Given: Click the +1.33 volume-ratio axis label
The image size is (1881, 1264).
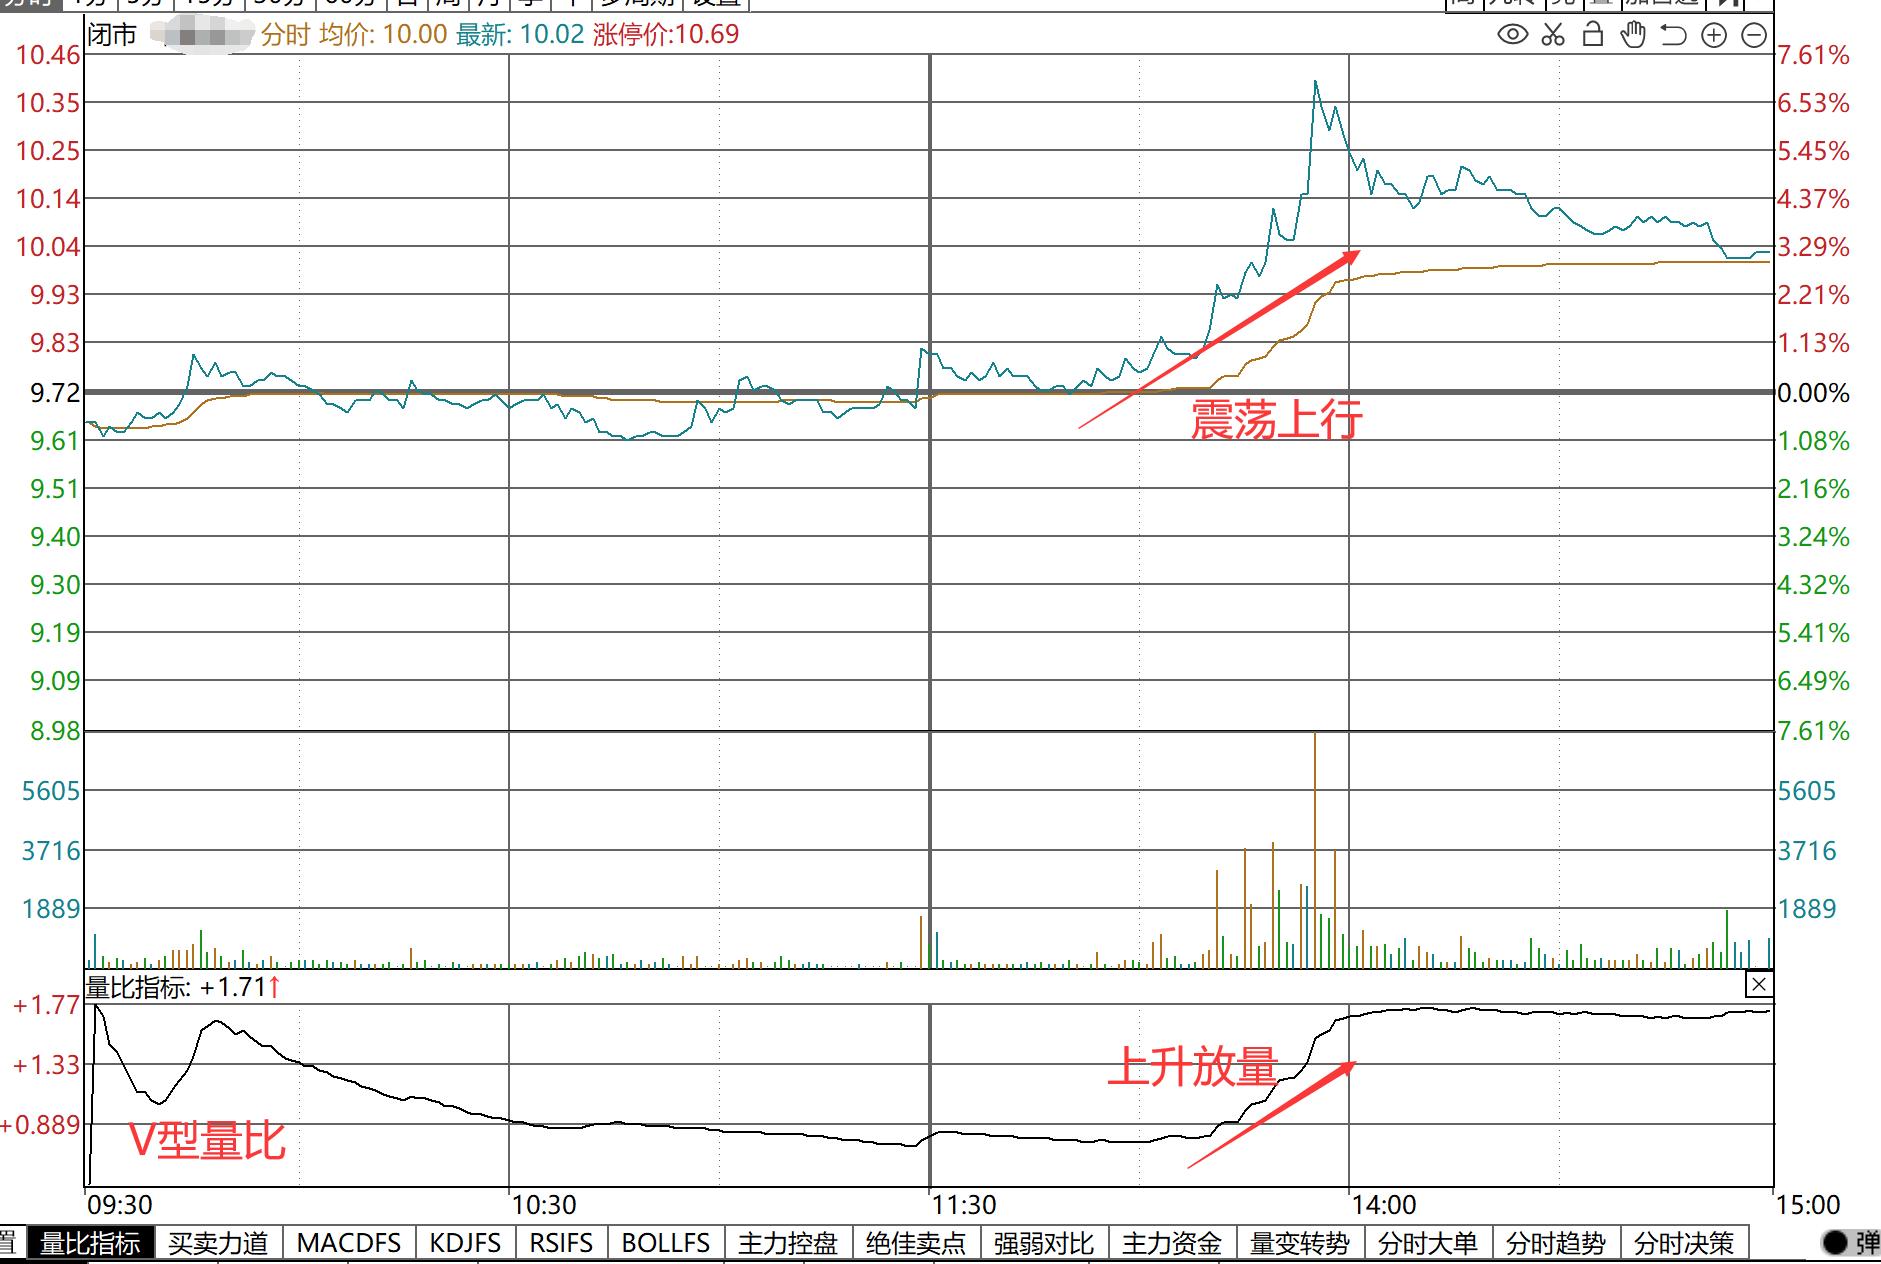Looking at the screenshot, I should [x=46, y=1065].
